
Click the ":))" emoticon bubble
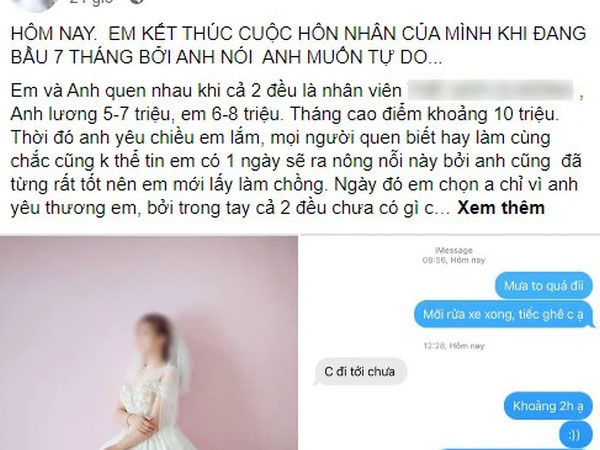pos(576,434)
